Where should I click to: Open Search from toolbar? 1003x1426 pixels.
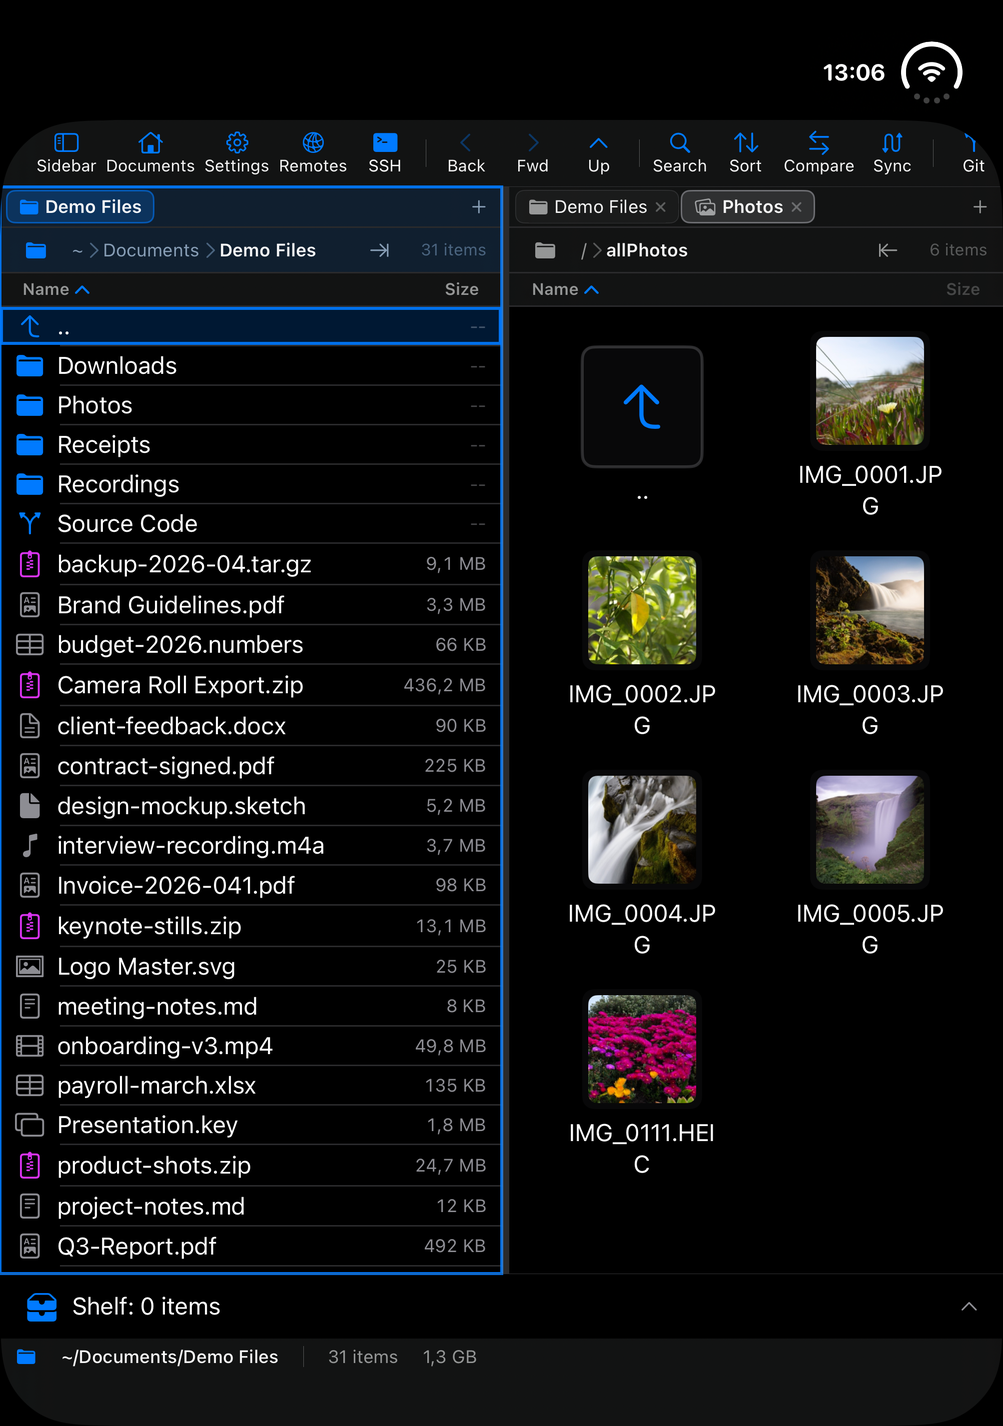point(680,153)
